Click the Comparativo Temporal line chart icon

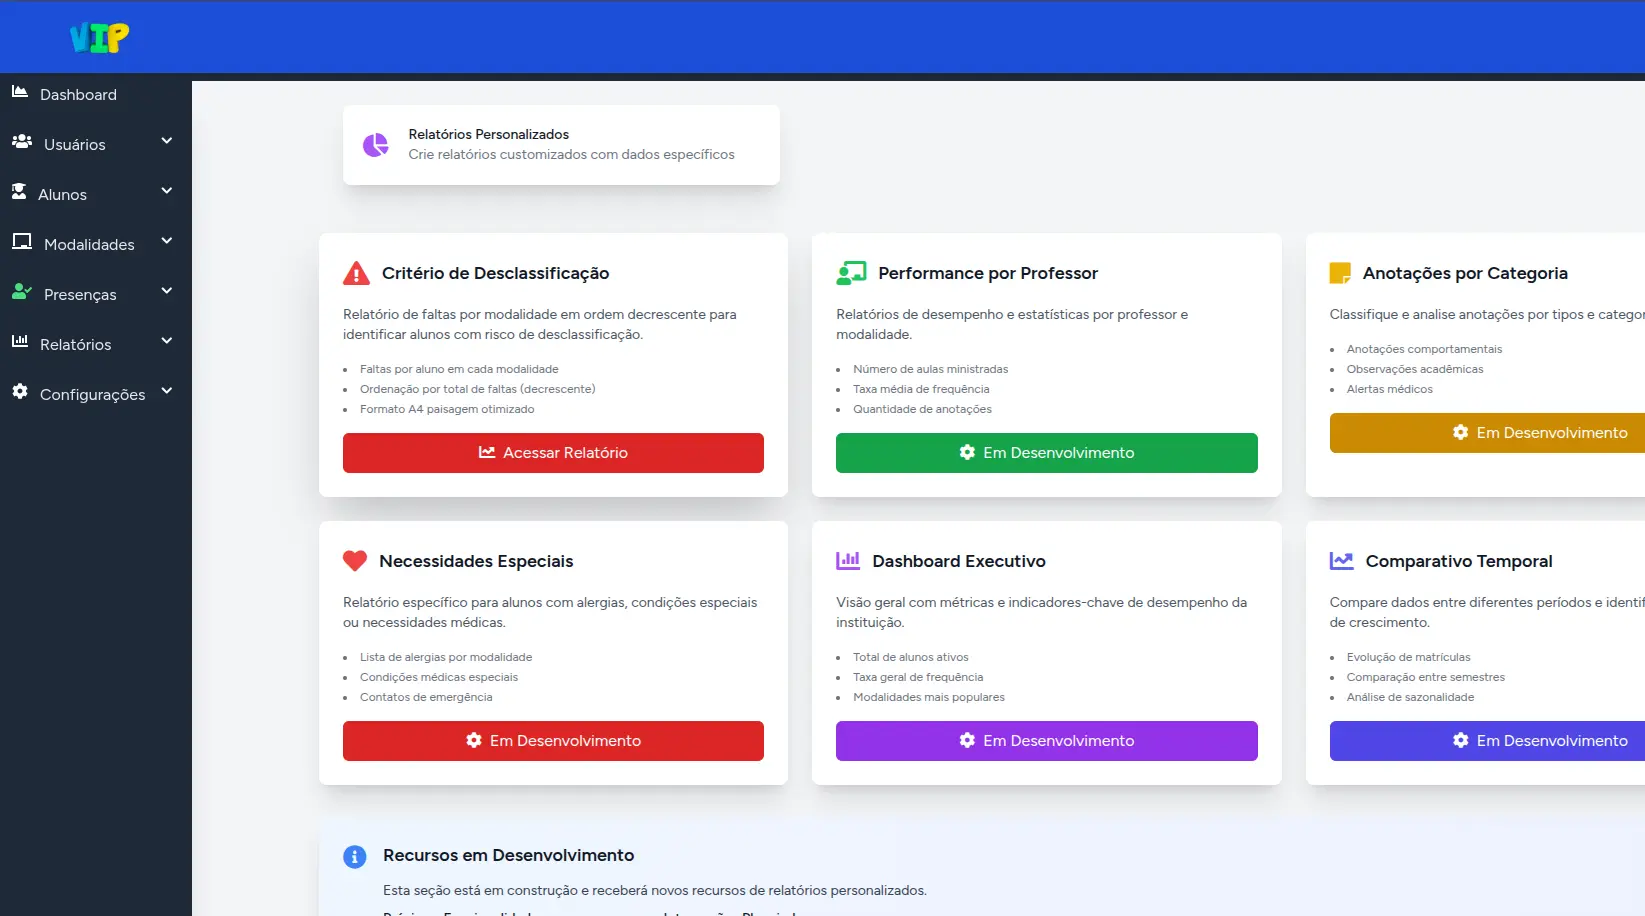[1341, 561]
